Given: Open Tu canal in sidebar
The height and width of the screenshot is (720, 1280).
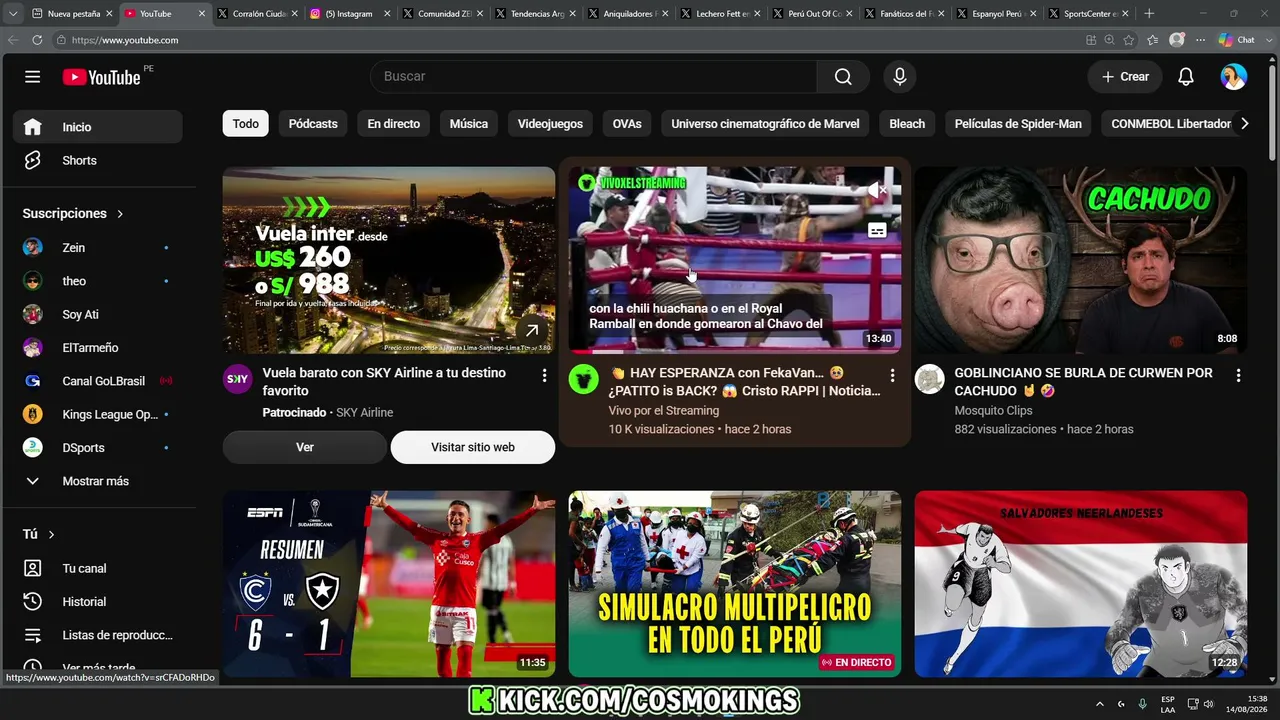Looking at the screenshot, I should (x=97, y=568).
